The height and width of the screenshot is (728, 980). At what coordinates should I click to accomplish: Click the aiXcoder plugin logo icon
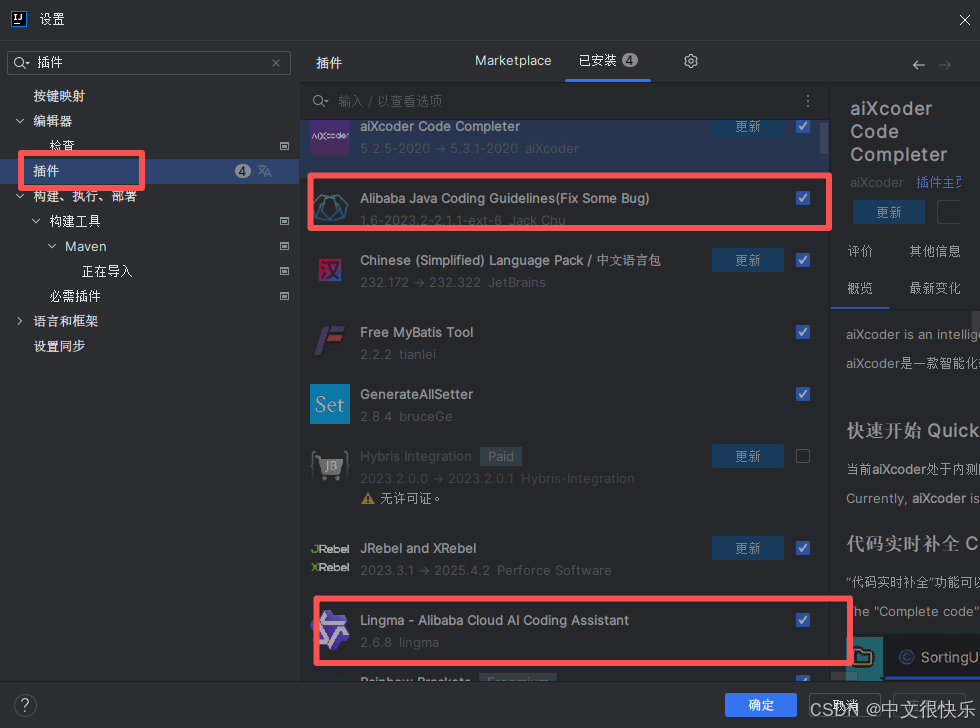point(330,136)
